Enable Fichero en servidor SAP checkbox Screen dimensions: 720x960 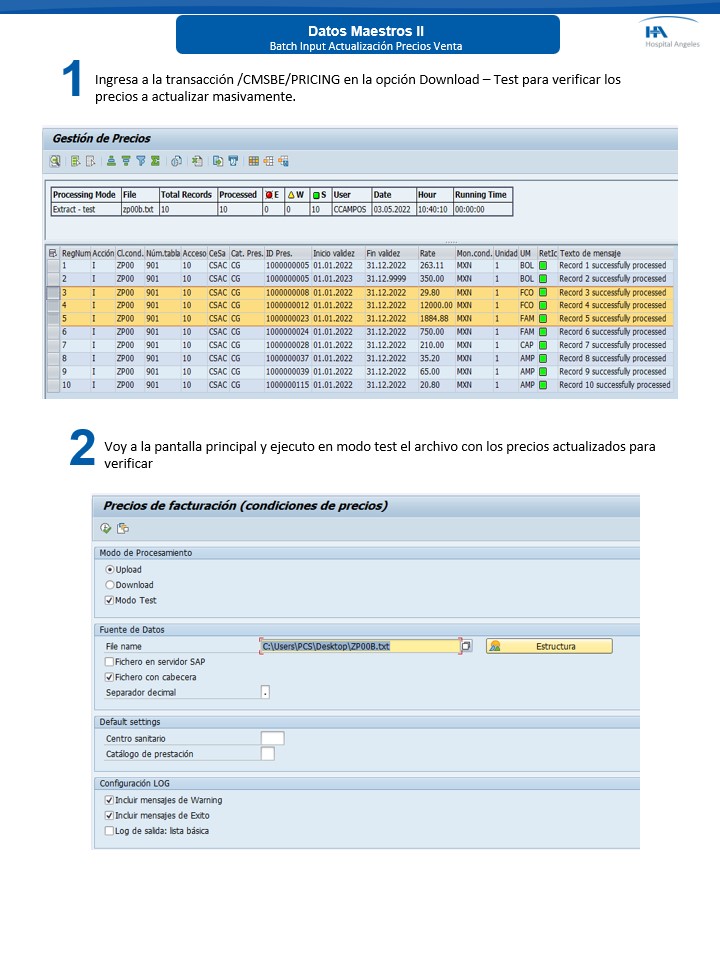pyautogui.click(x=110, y=662)
